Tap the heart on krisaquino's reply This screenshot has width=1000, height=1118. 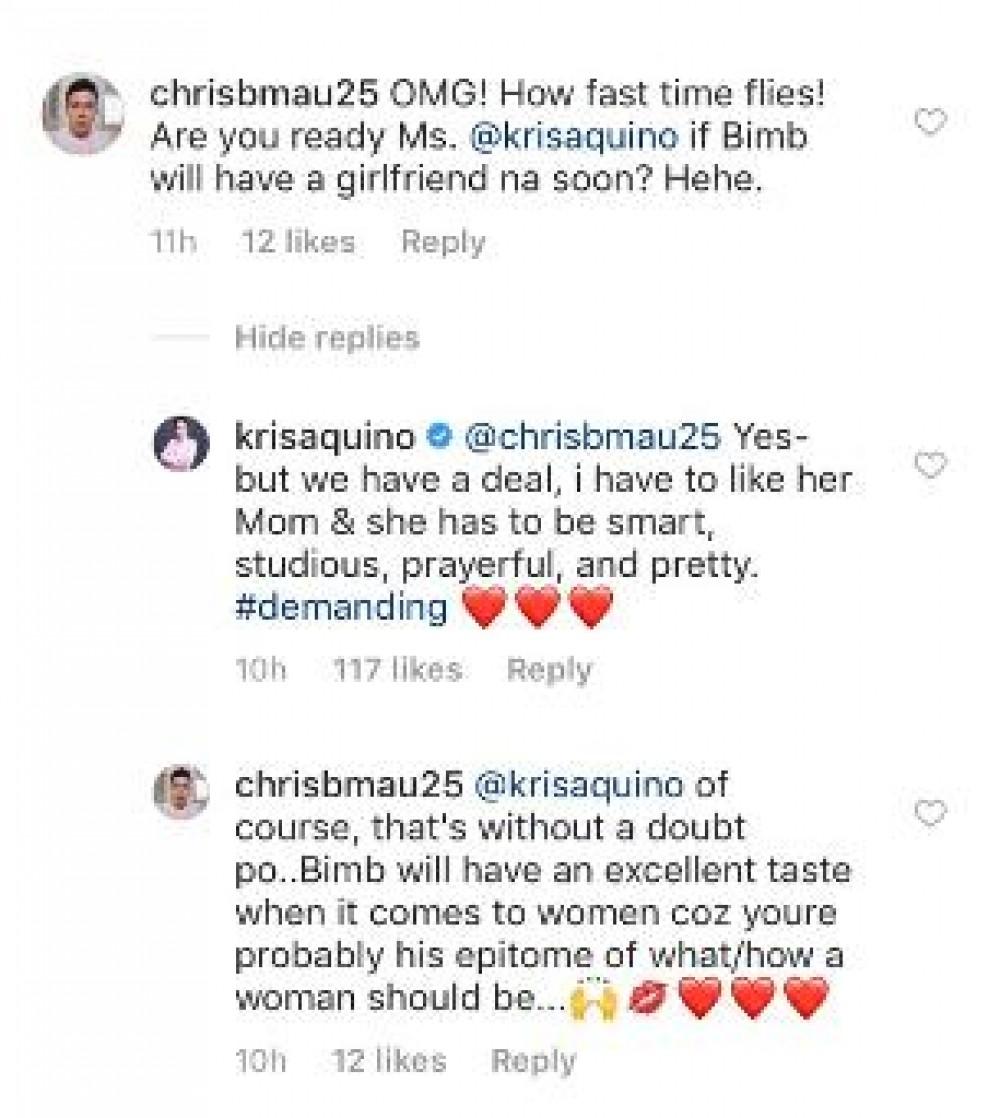pyautogui.click(x=931, y=465)
